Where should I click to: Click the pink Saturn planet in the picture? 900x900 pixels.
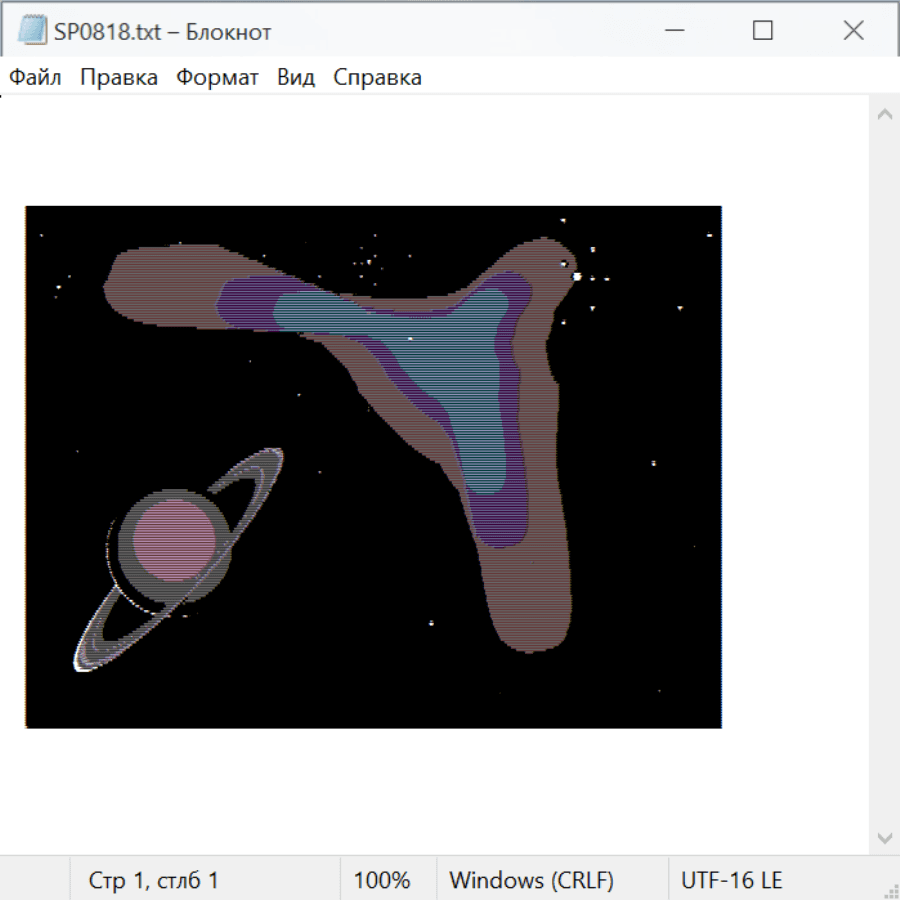[174, 541]
